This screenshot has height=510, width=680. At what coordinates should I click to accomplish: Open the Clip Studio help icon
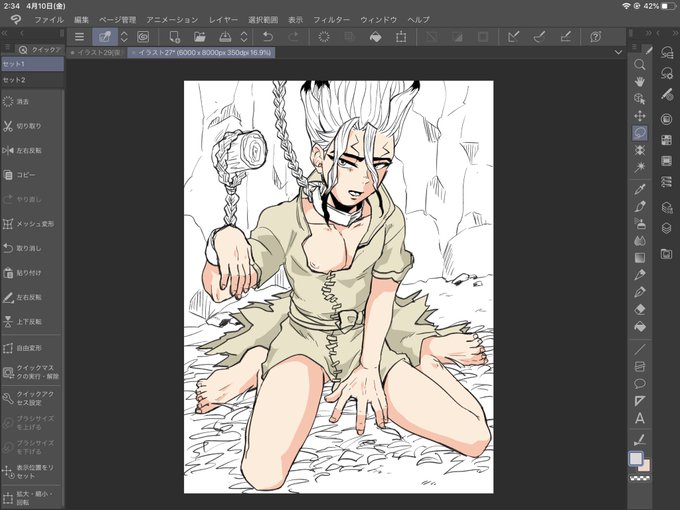[x=595, y=37]
